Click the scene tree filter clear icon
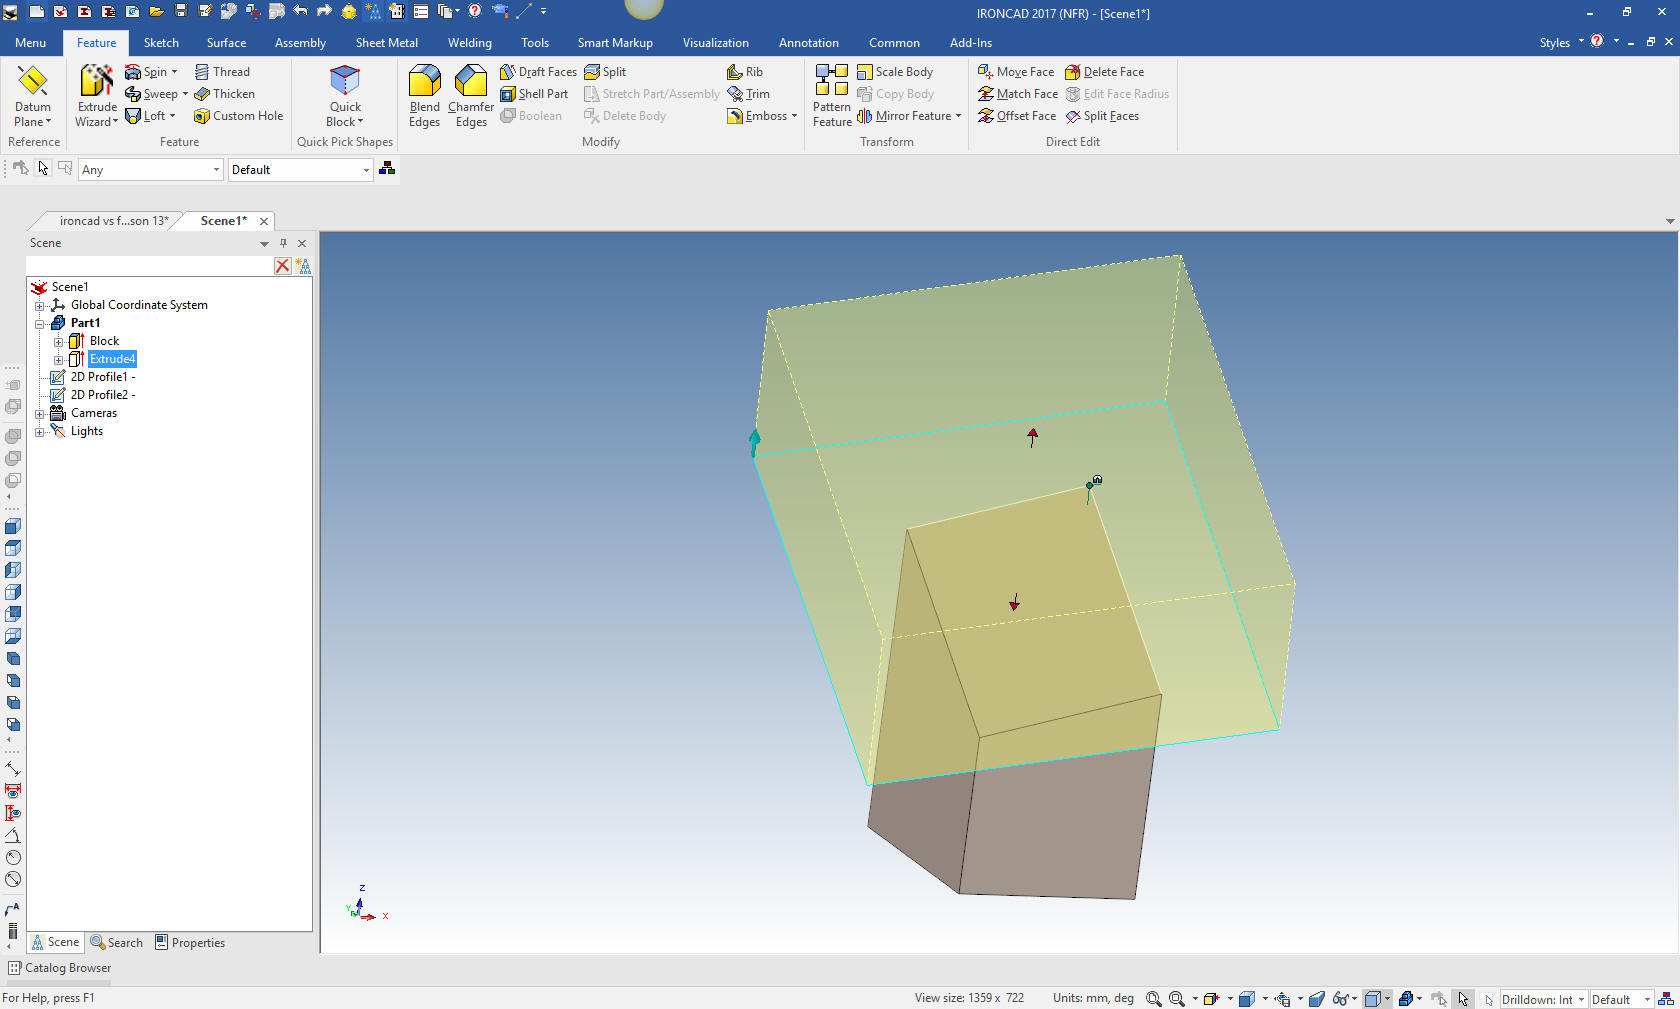This screenshot has height=1009, width=1680. pos(283,266)
